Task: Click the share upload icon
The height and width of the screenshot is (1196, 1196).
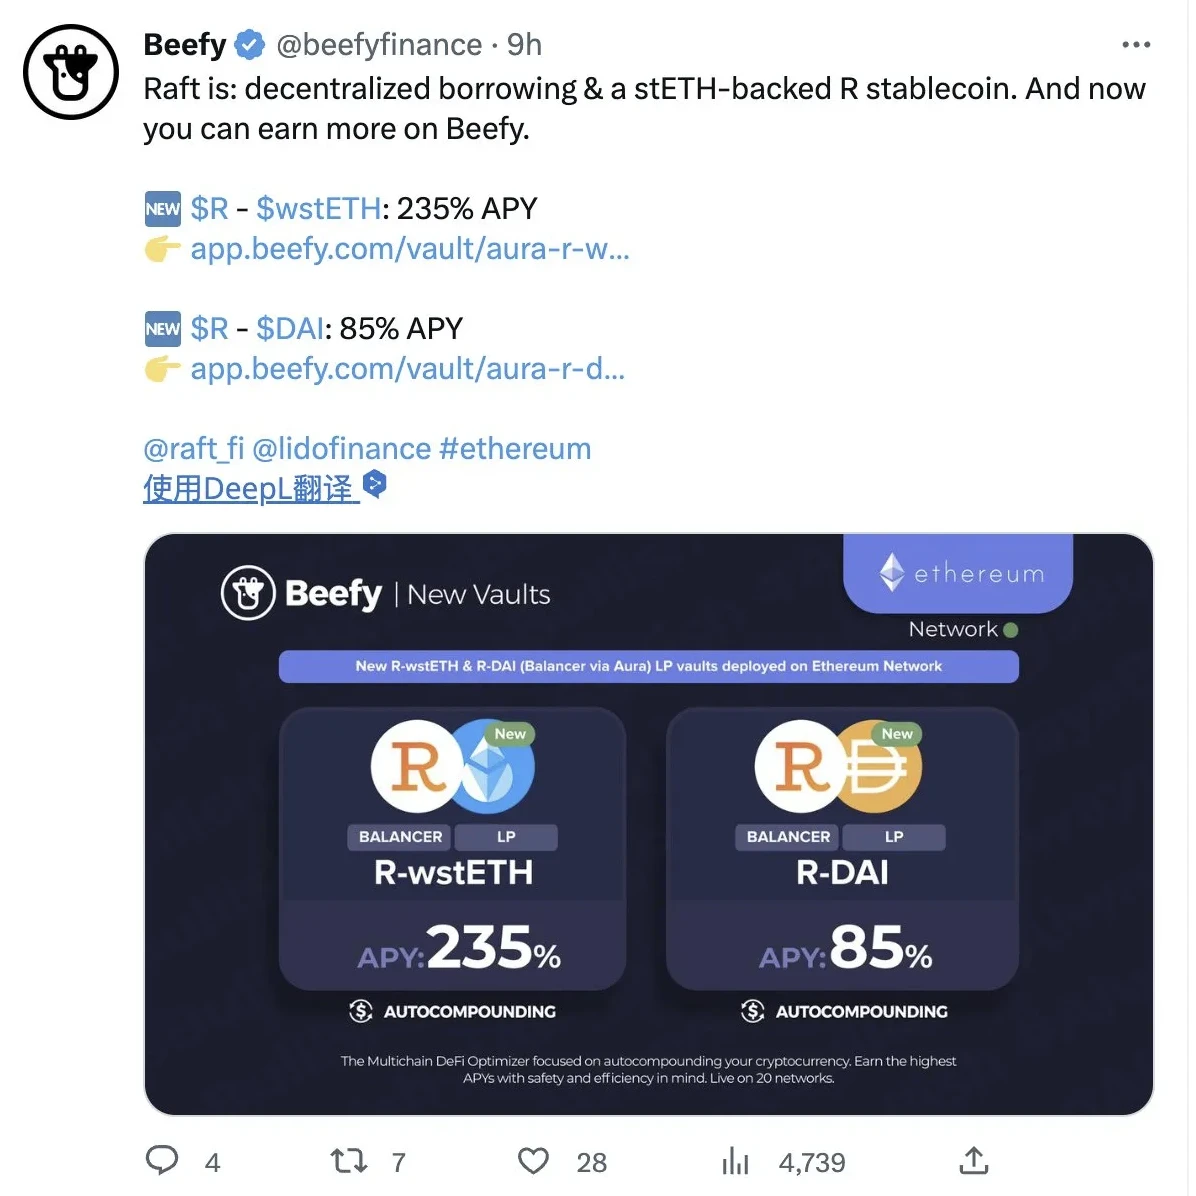Action: 973,1160
